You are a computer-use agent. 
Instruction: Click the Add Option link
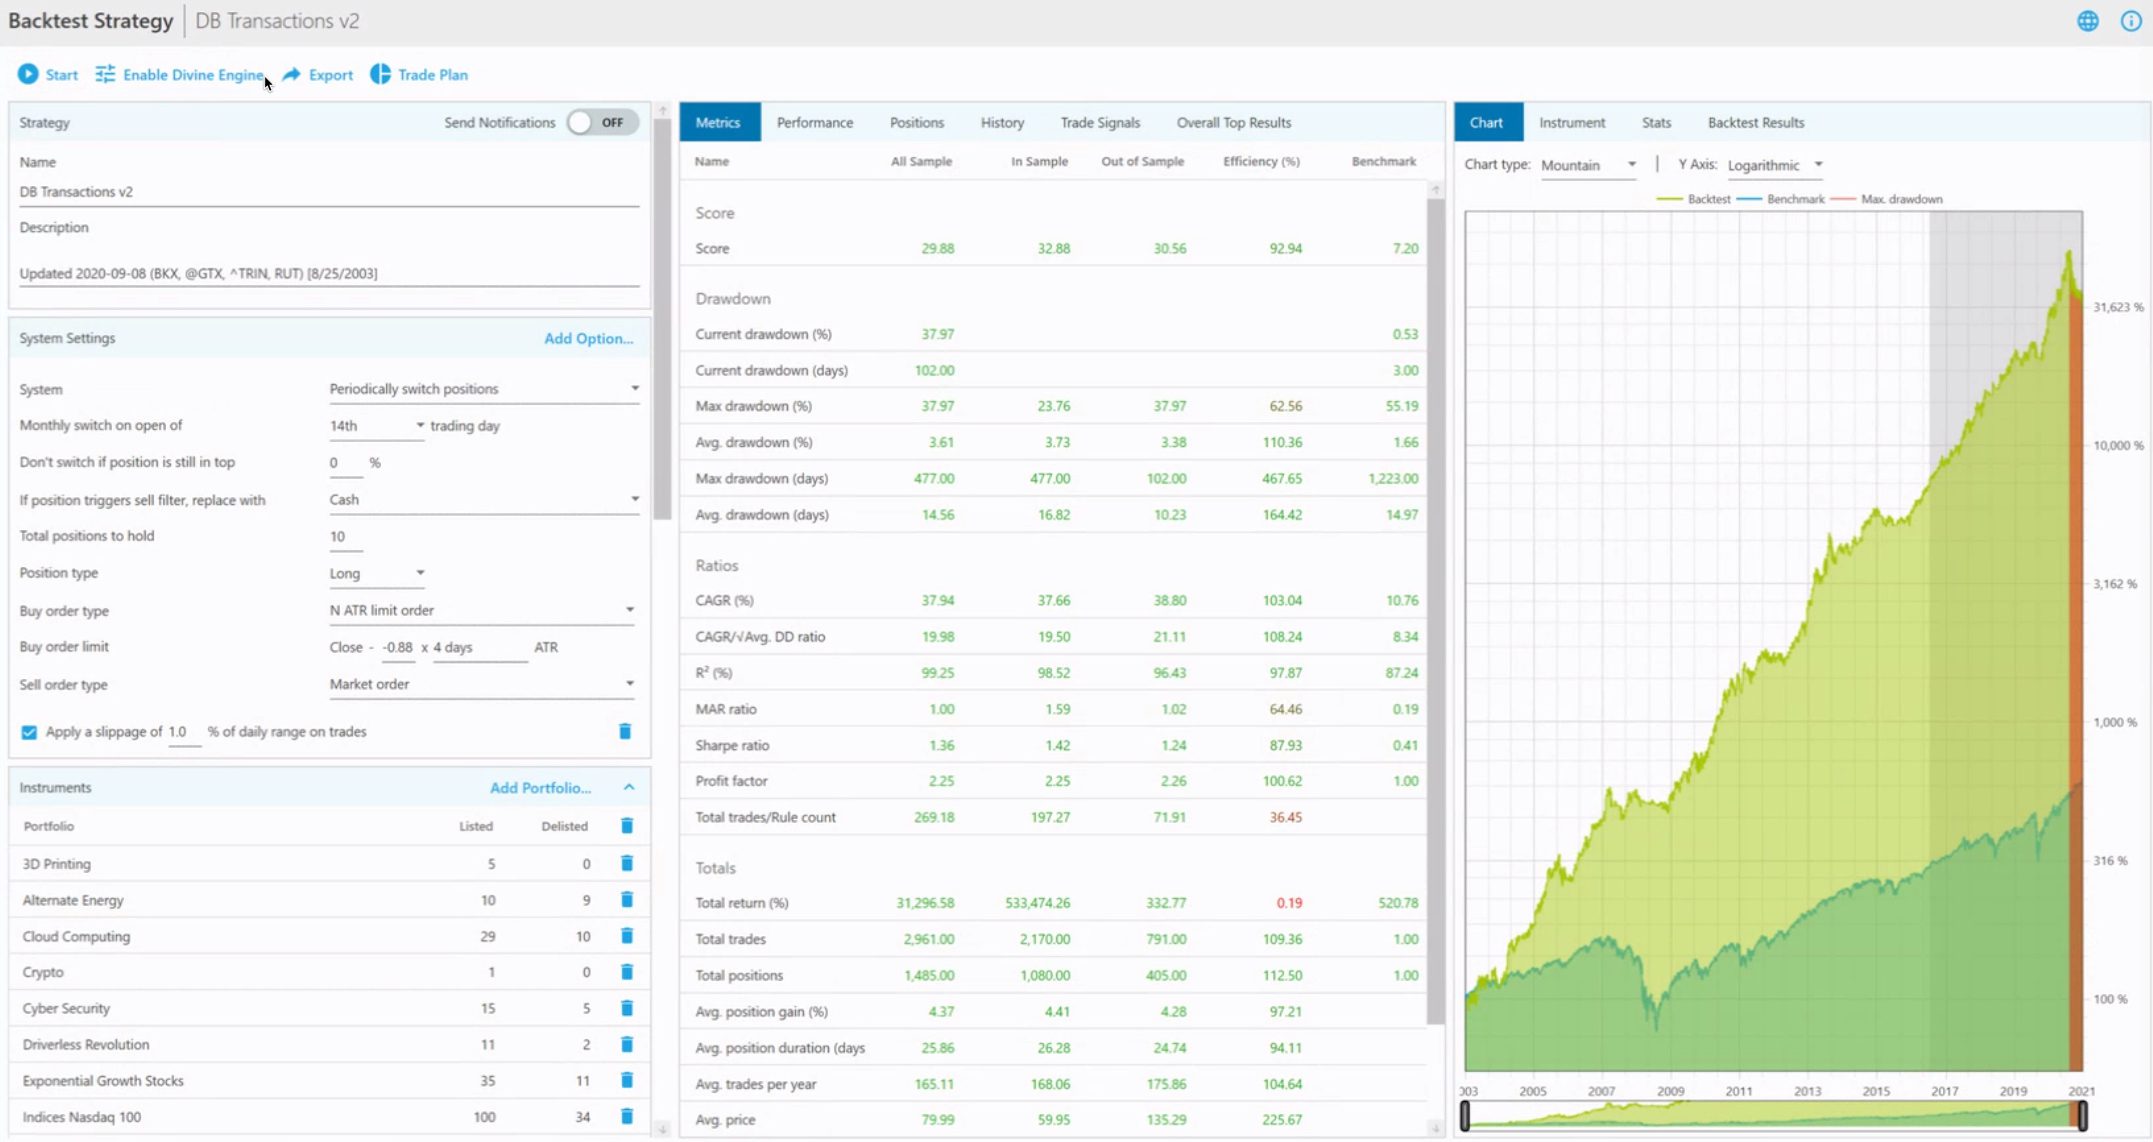coord(588,338)
